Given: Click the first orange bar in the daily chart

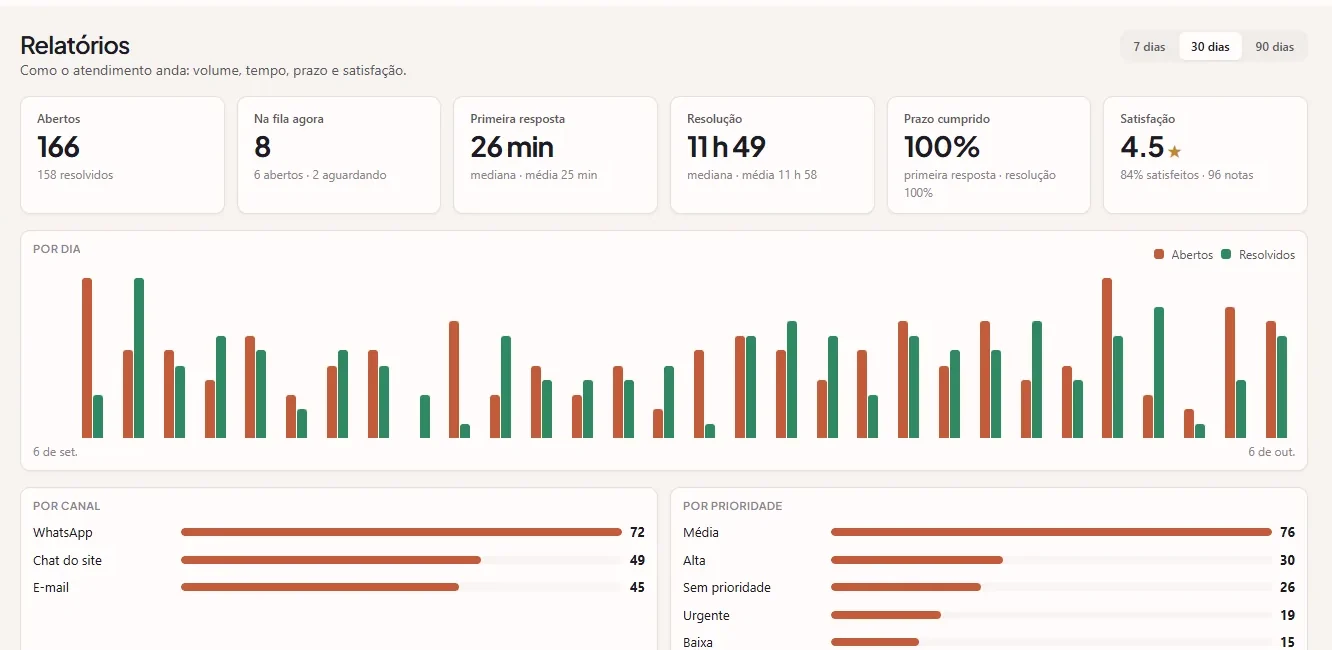Looking at the screenshot, I should [87, 358].
